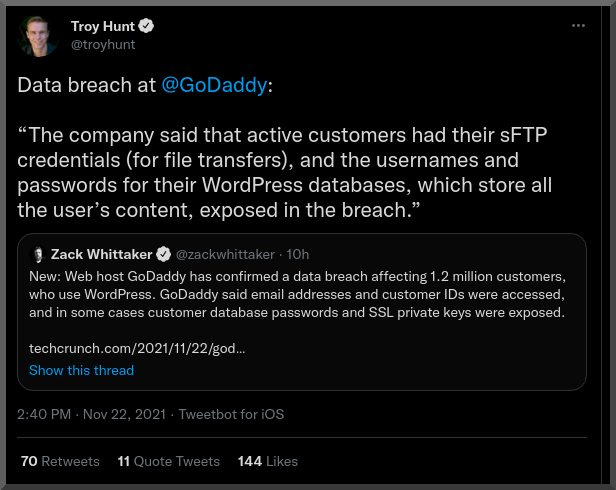Open the three-dot more options menu
Viewport: 616px width, 490px height.
click(577, 26)
